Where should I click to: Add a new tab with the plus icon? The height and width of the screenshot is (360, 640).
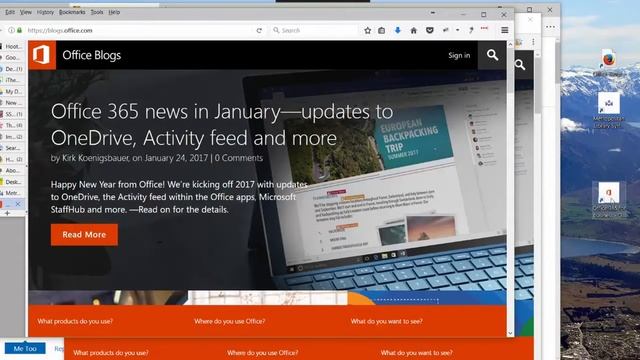point(7,213)
